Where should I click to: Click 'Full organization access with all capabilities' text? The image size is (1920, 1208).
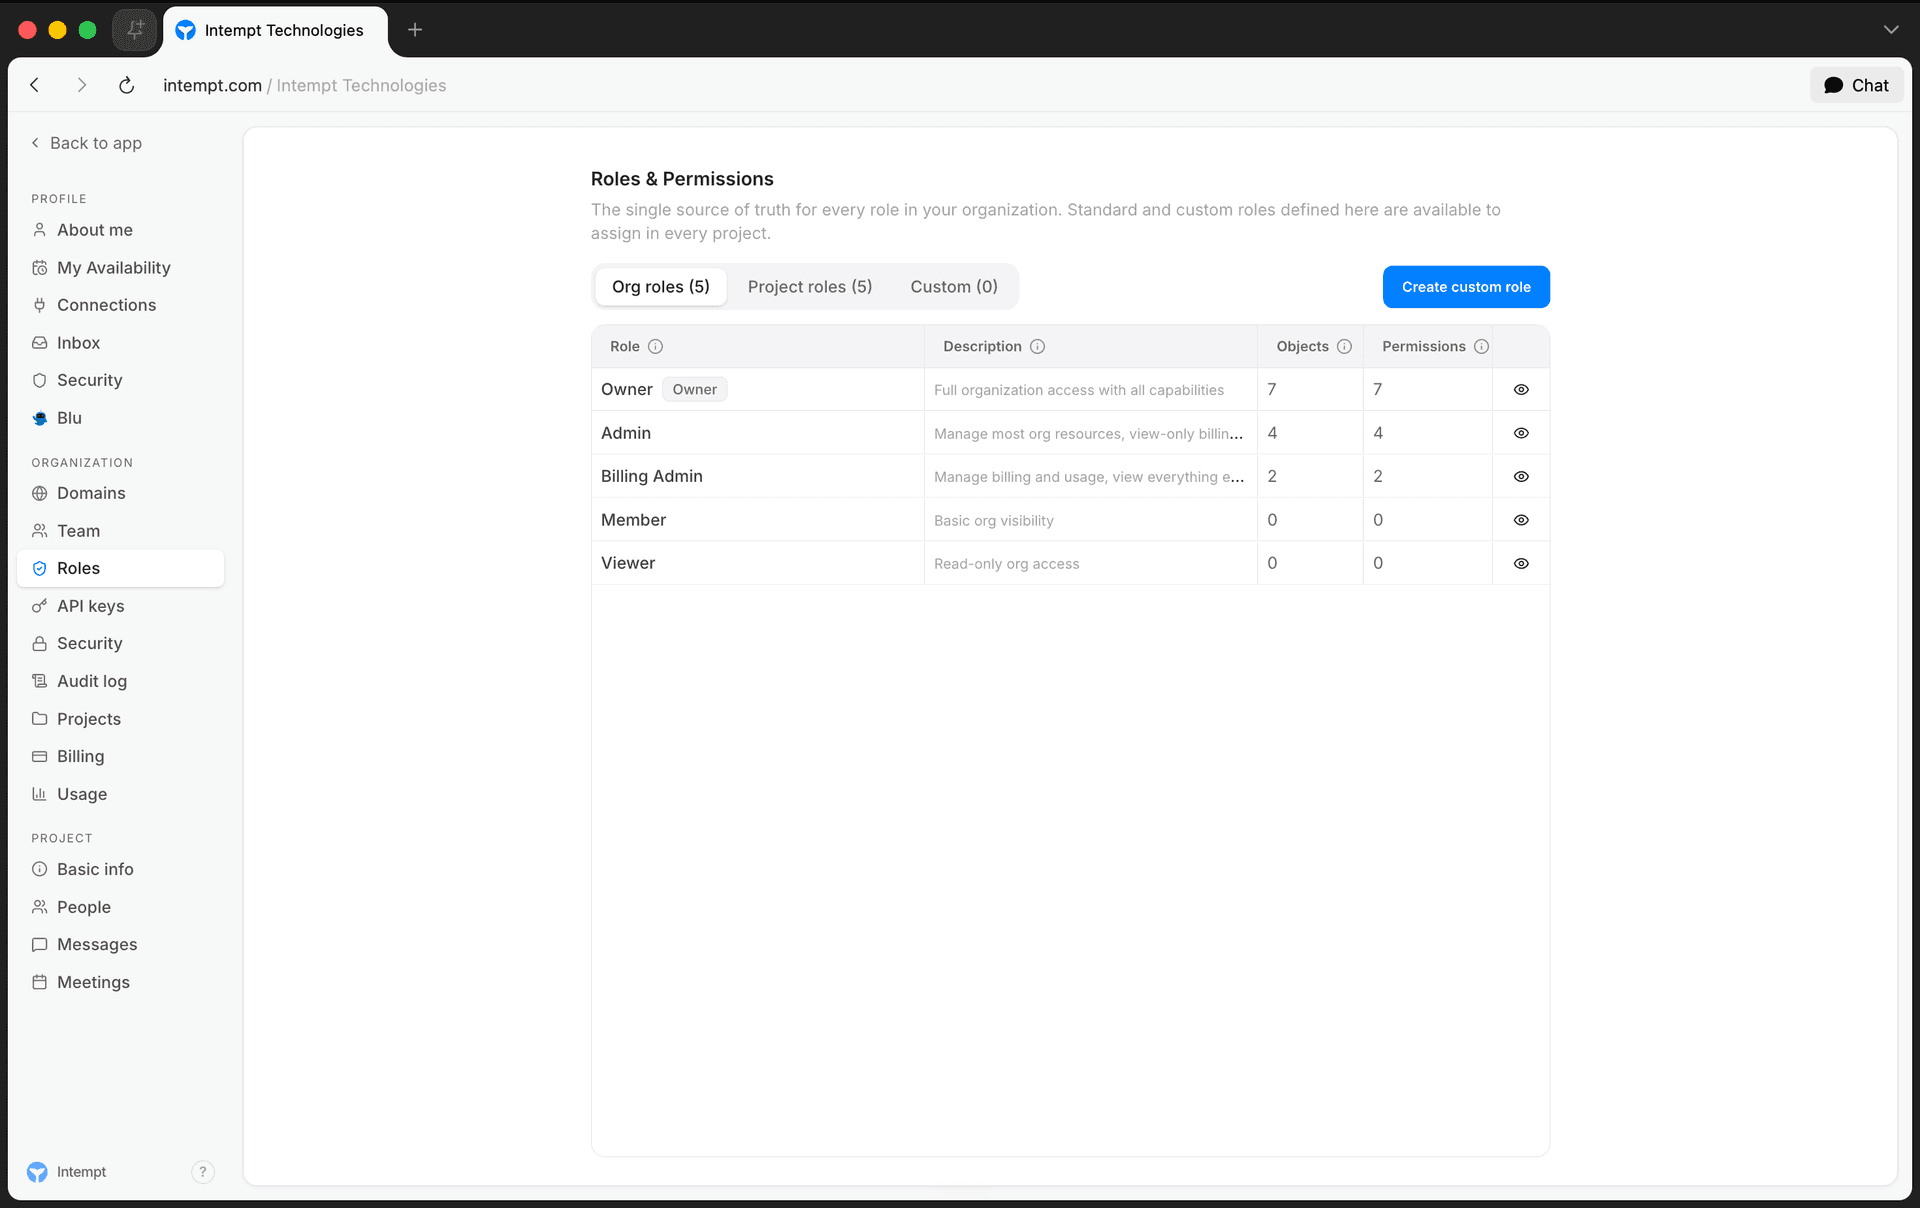pos(1079,390)
